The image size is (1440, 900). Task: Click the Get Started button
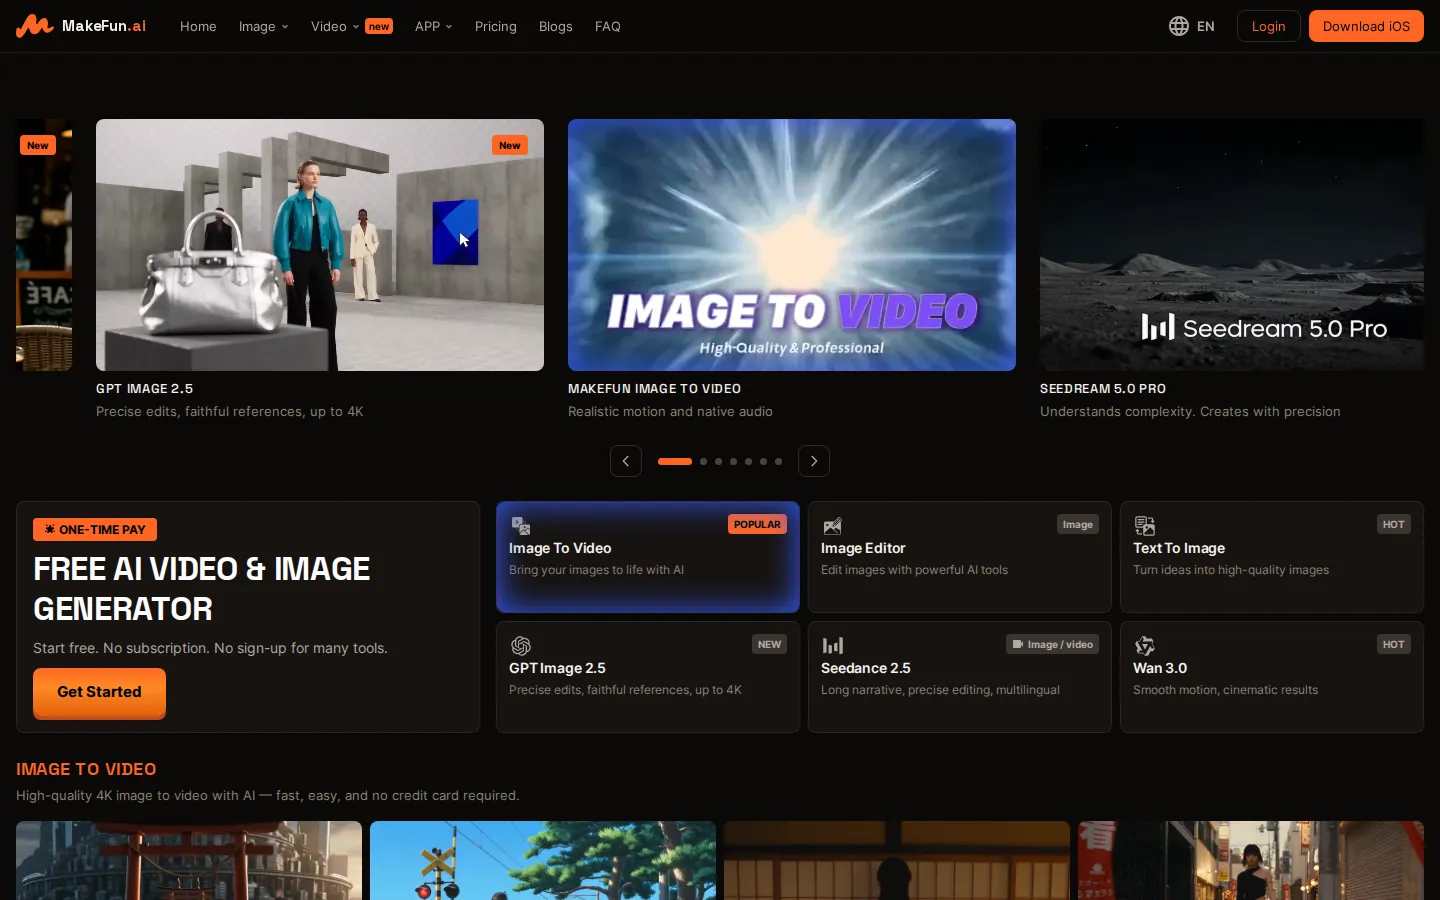99,692
